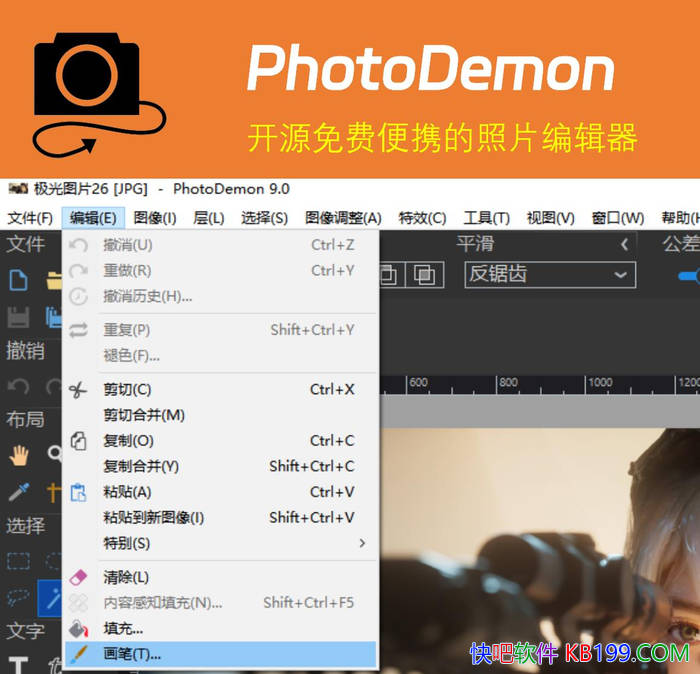Open the 图像(I) menu
Screen dimensions: 700x674
(154, 218)
